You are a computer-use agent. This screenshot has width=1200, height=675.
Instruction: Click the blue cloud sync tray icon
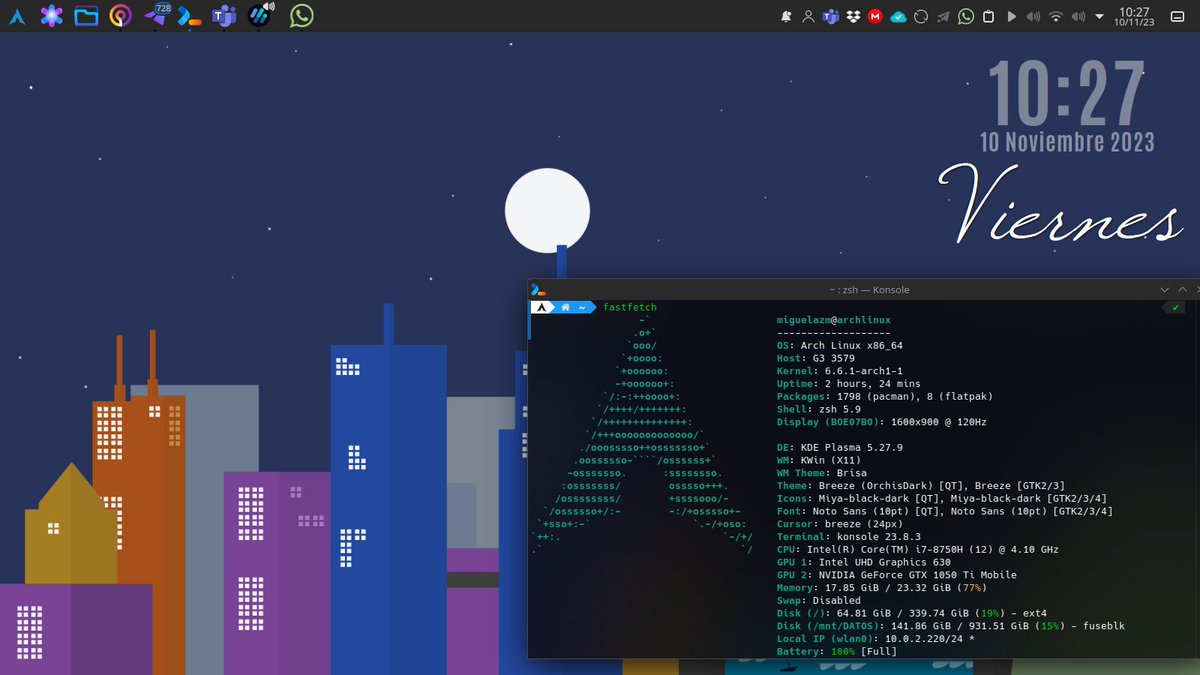point(898,17)
